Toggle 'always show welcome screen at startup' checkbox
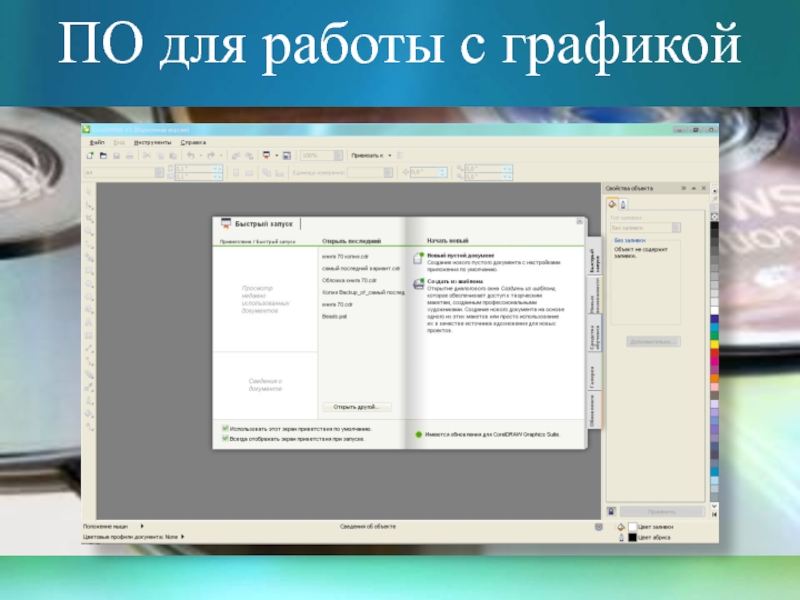Screen dimensions: 800x600 [225, 438]
